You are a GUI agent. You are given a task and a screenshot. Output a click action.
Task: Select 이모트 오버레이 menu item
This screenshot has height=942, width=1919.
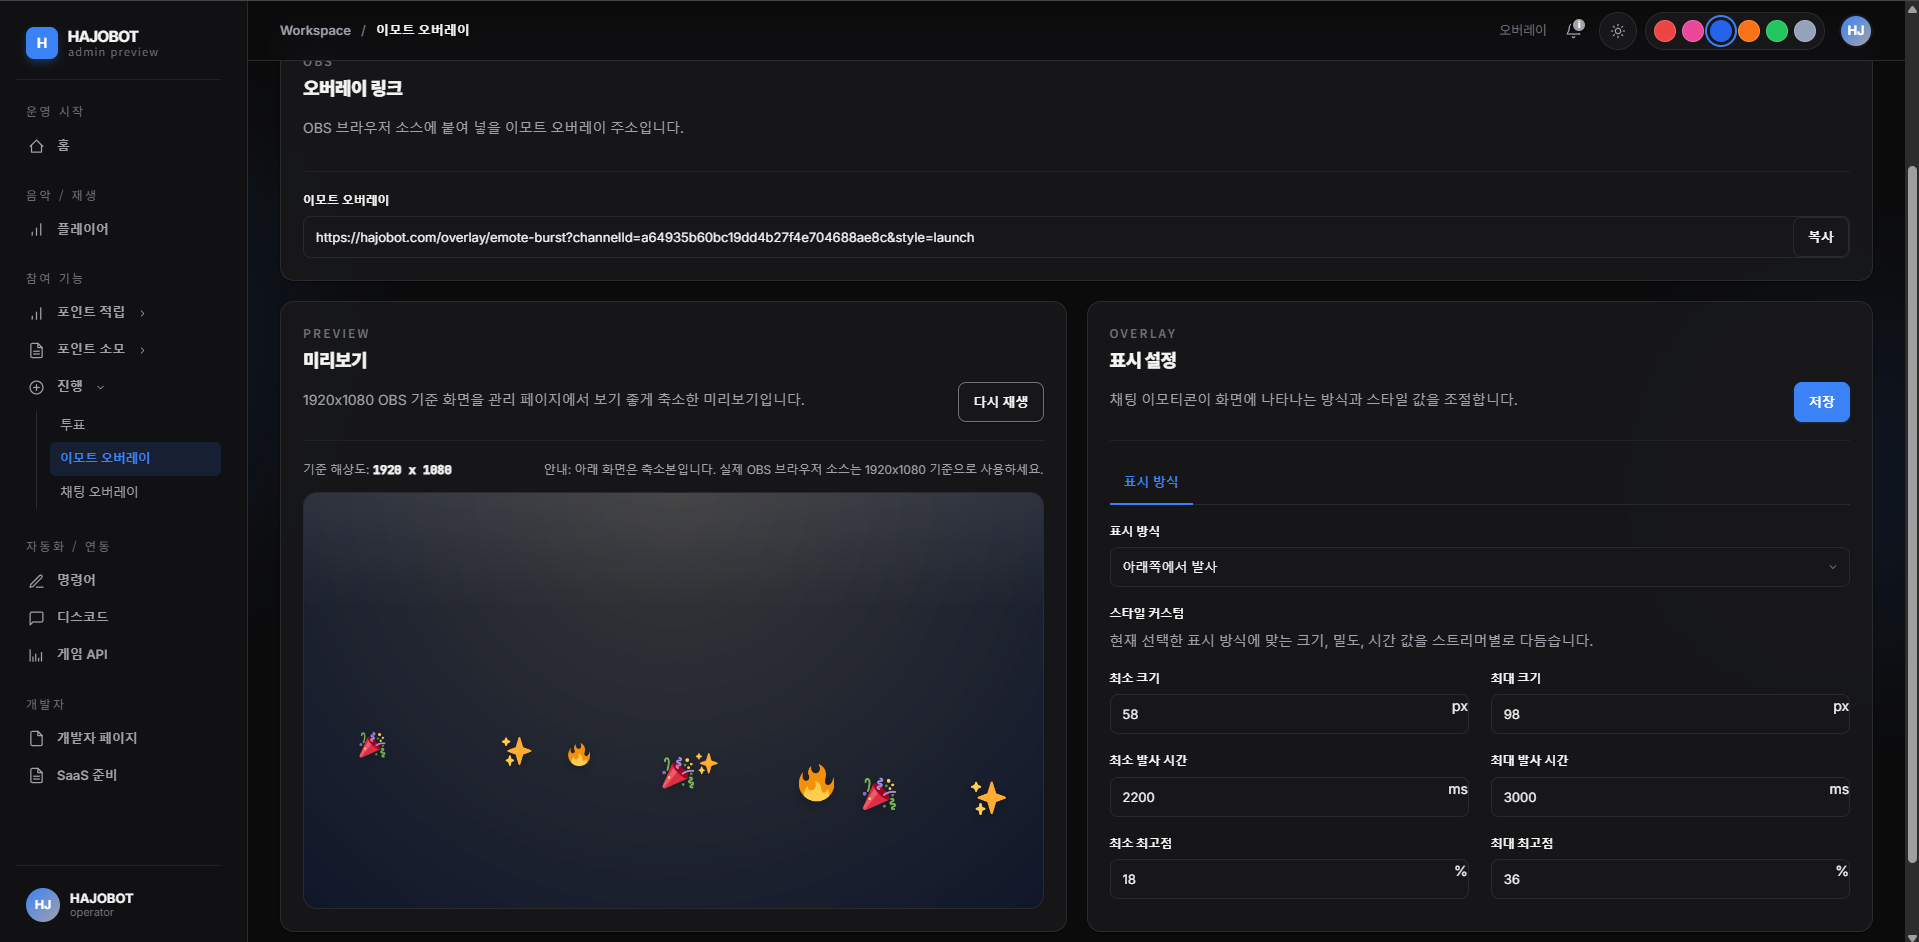pyautogui.click(x=135, y=458)
